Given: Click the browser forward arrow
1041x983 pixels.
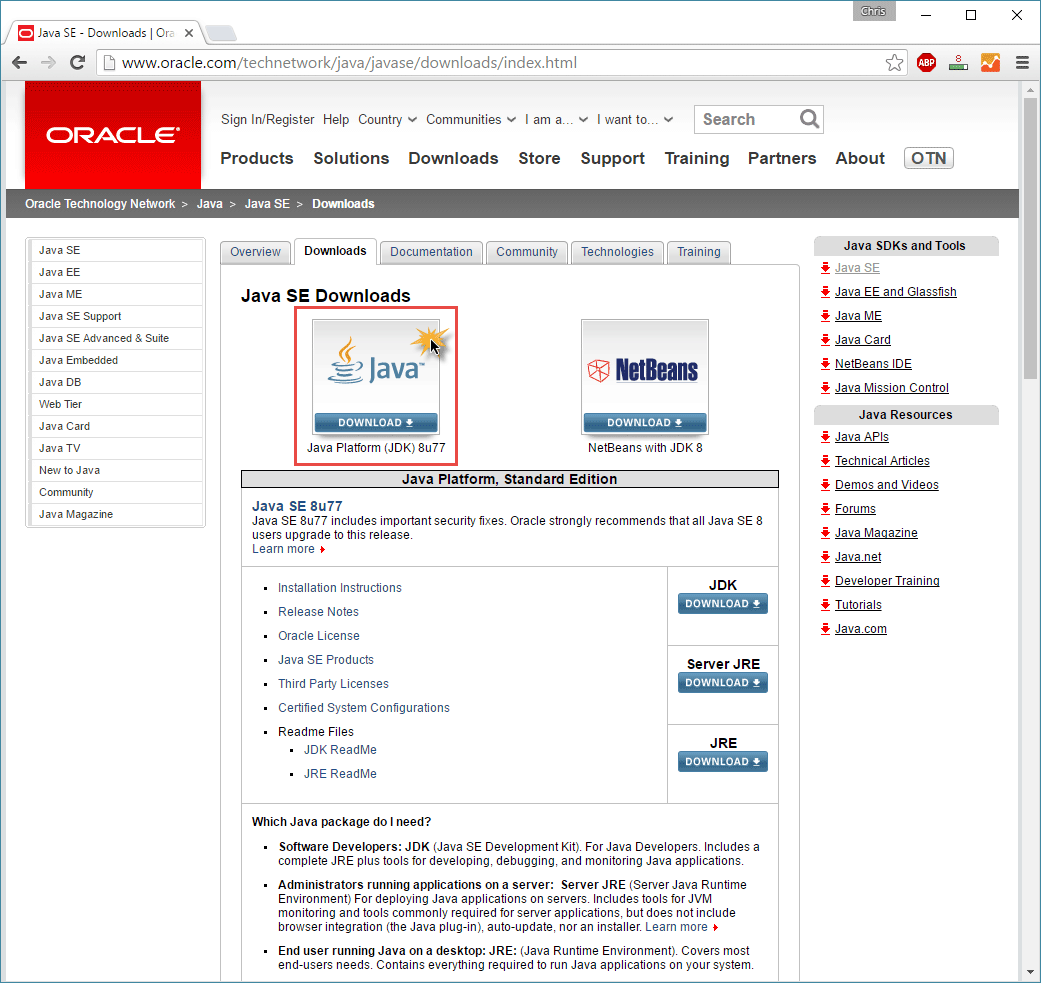Looking at the screenshot, I should (48, 62).
